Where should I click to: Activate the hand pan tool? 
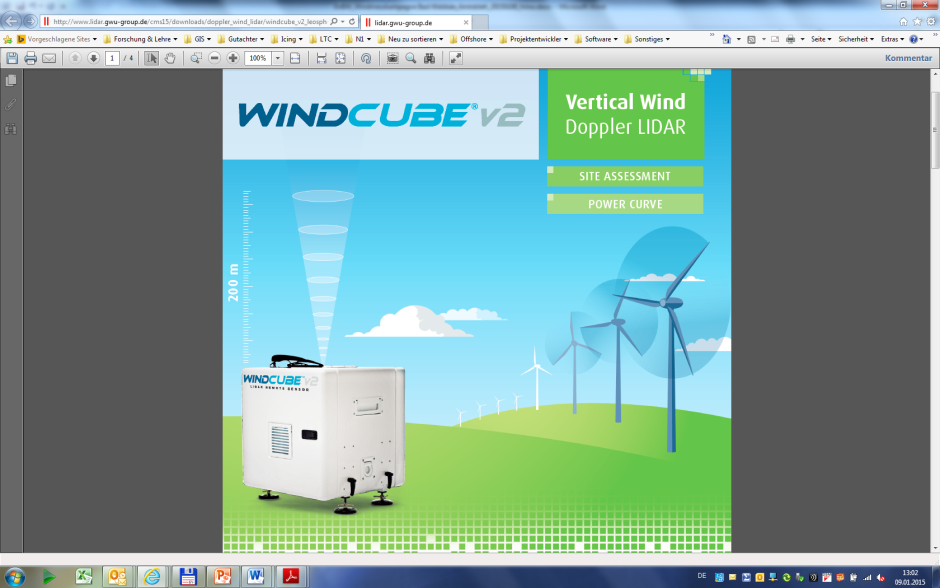pyautogui.click(x=170, y=58)
